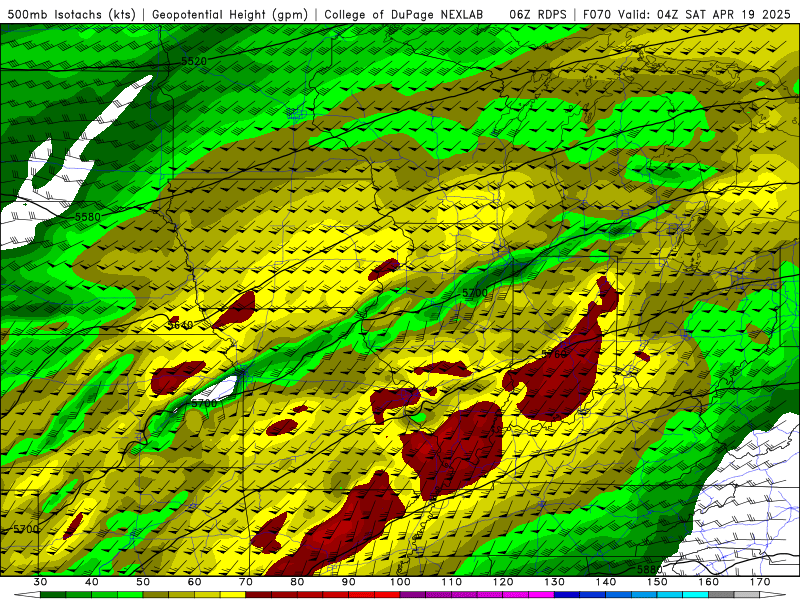Viewport: 800px width, 600px height.
Task: Click the '90' value on the color scale
Action: [348, 582]
